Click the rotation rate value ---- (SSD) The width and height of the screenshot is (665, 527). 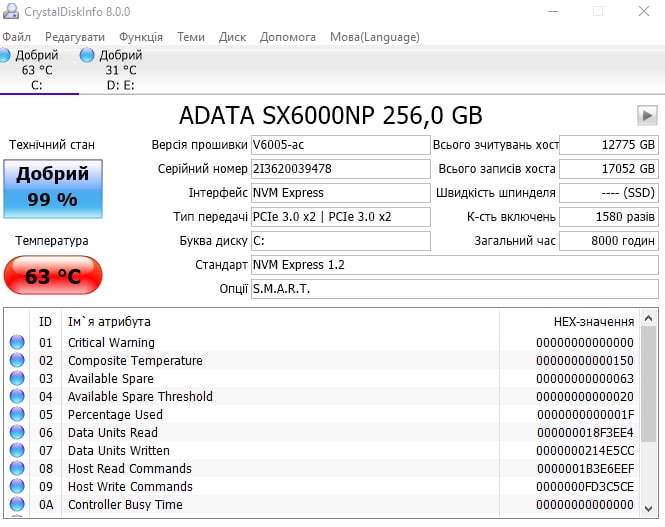pyautogui.click(x=609, y=193)
